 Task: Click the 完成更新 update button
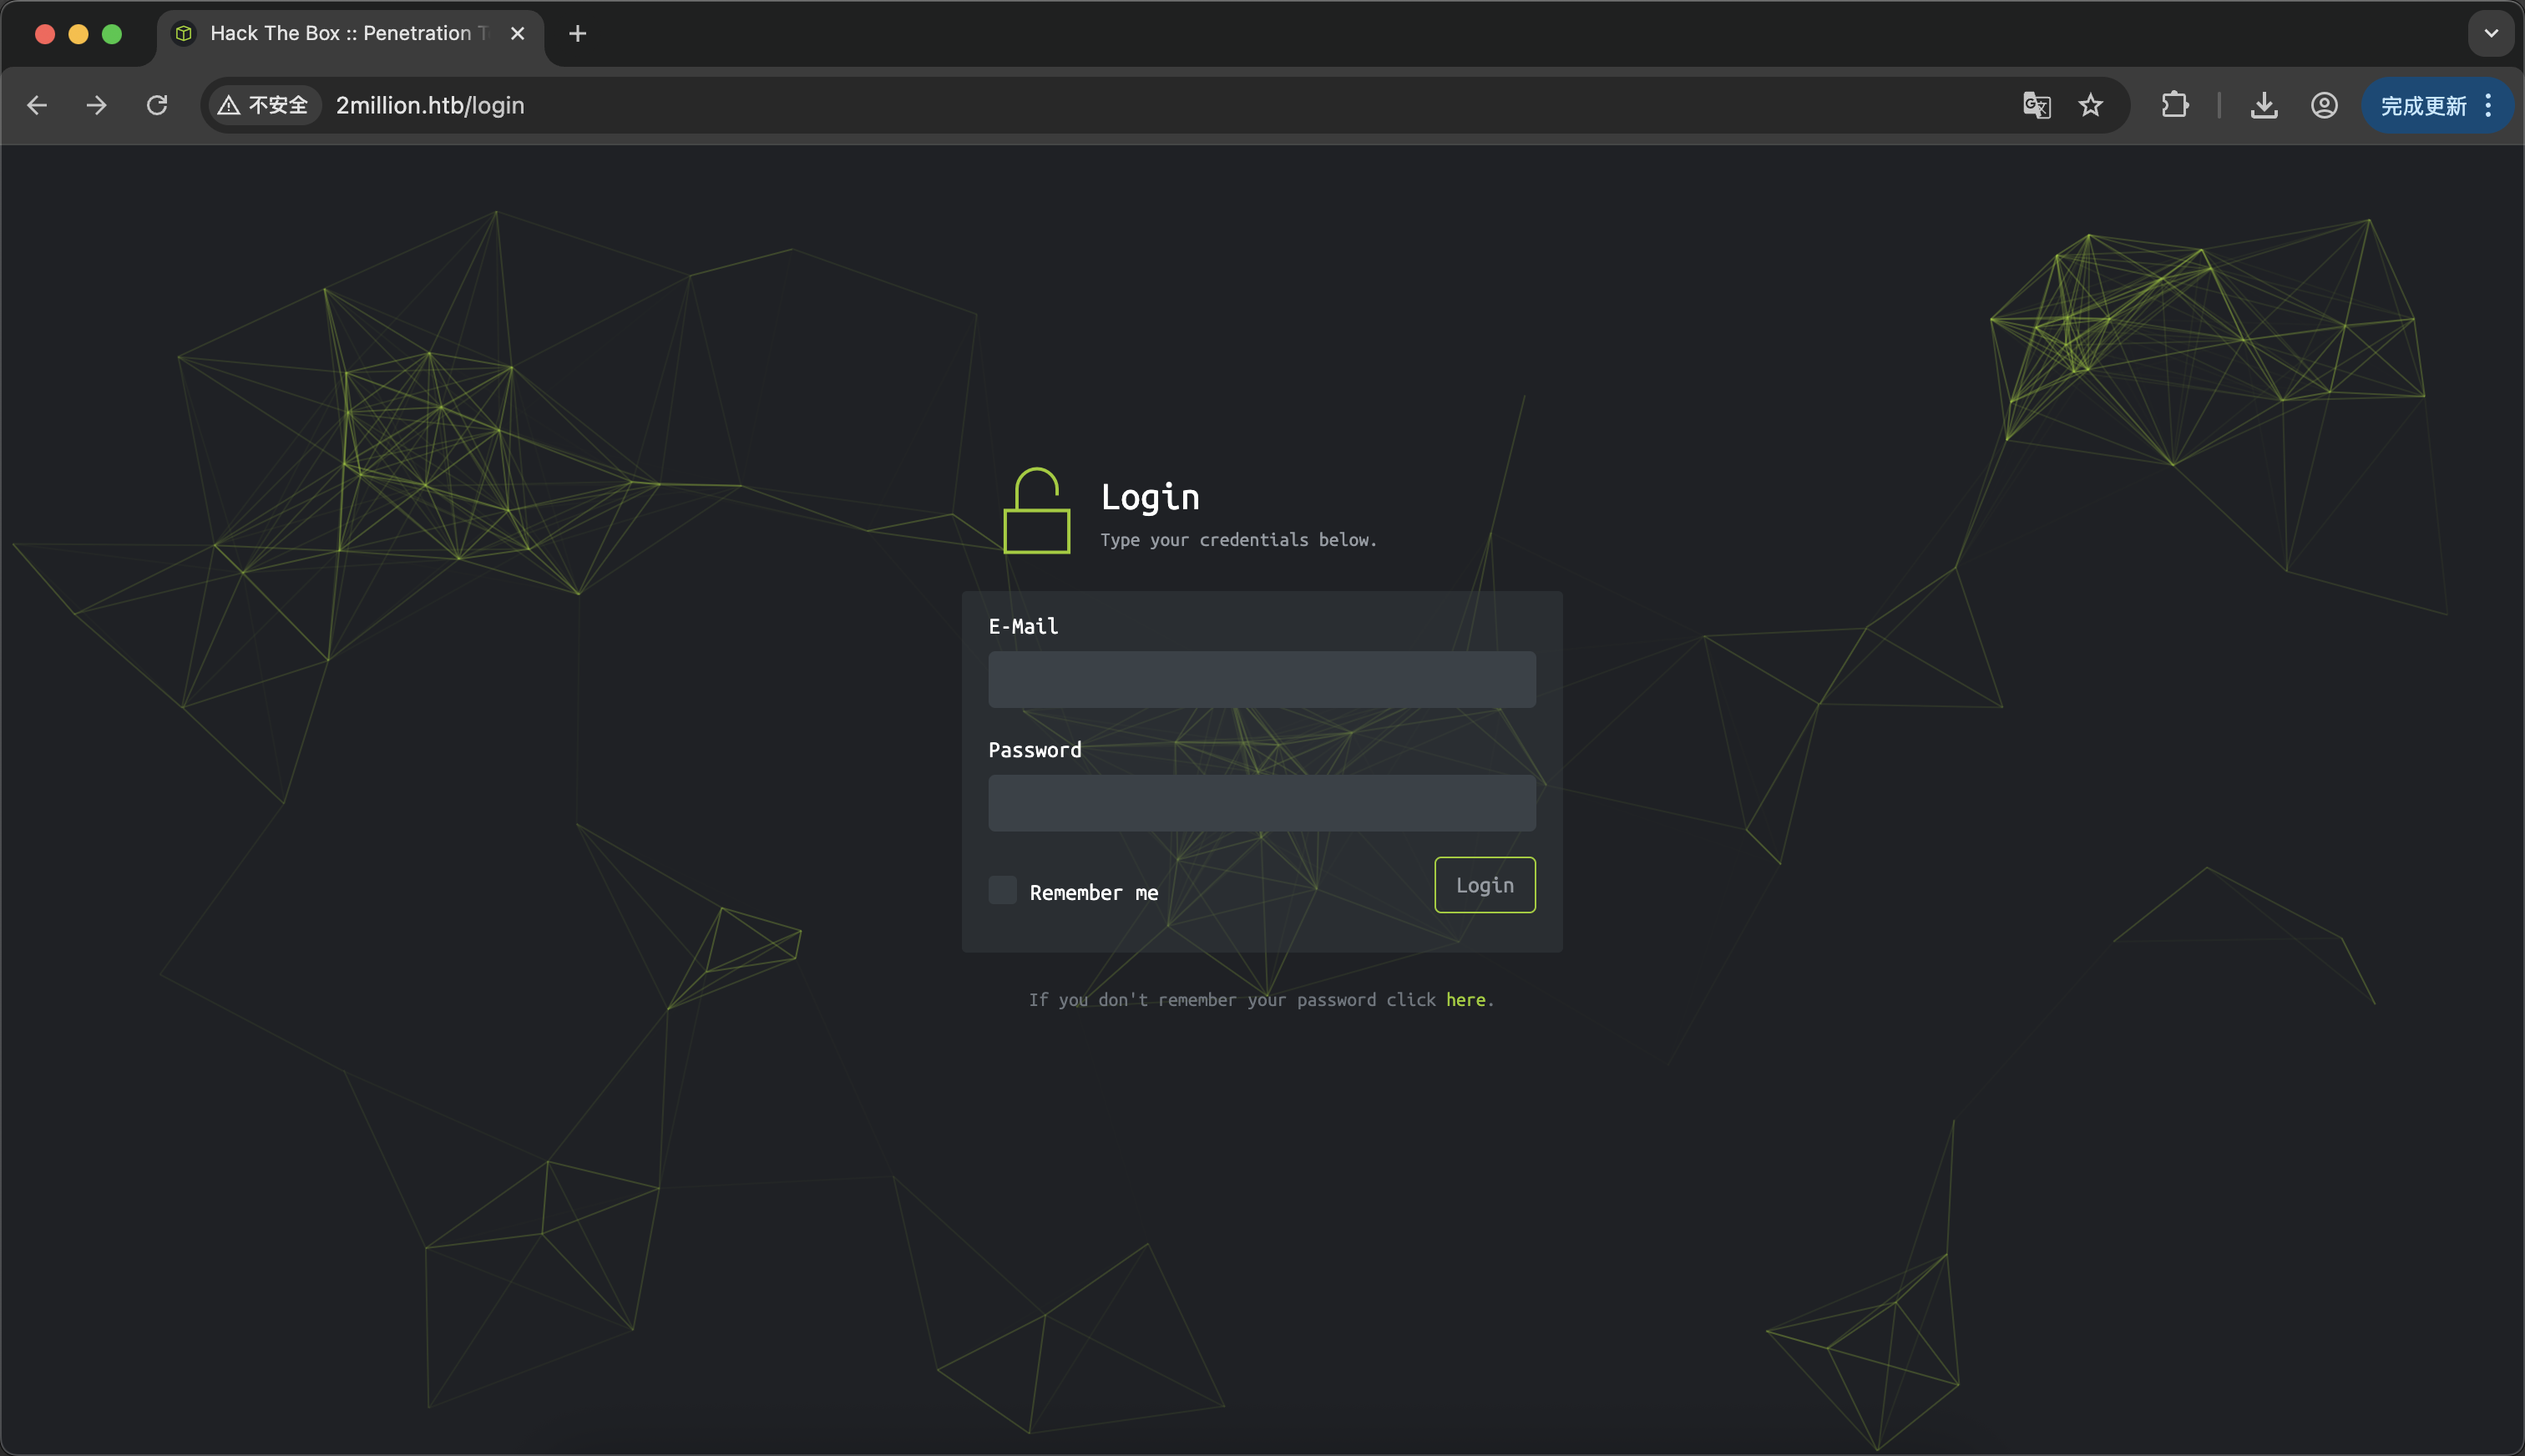point(2422,105)
